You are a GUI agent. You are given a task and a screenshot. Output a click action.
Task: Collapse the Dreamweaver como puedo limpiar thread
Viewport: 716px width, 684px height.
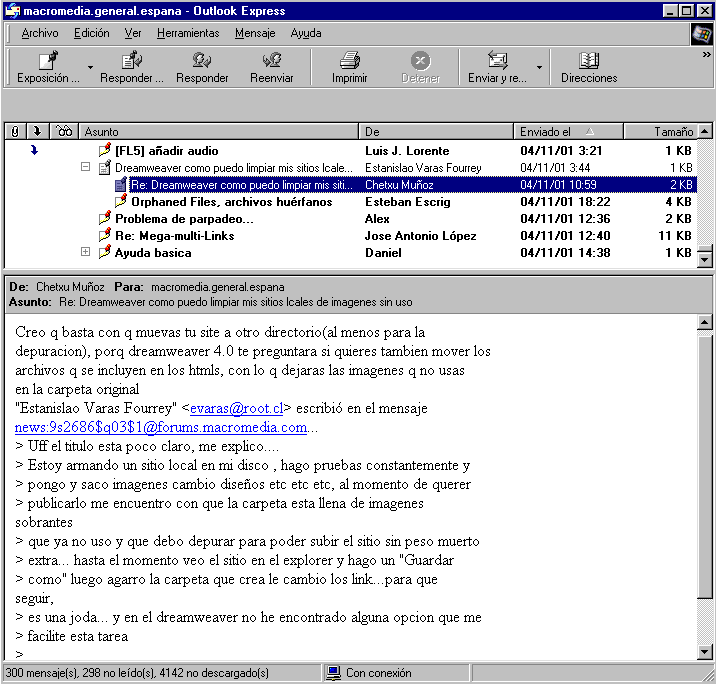85,167
